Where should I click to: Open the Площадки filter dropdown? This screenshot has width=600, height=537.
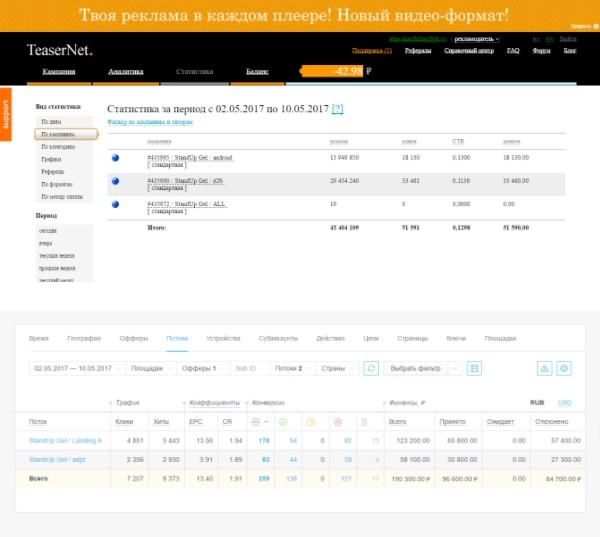coord(151,368)
